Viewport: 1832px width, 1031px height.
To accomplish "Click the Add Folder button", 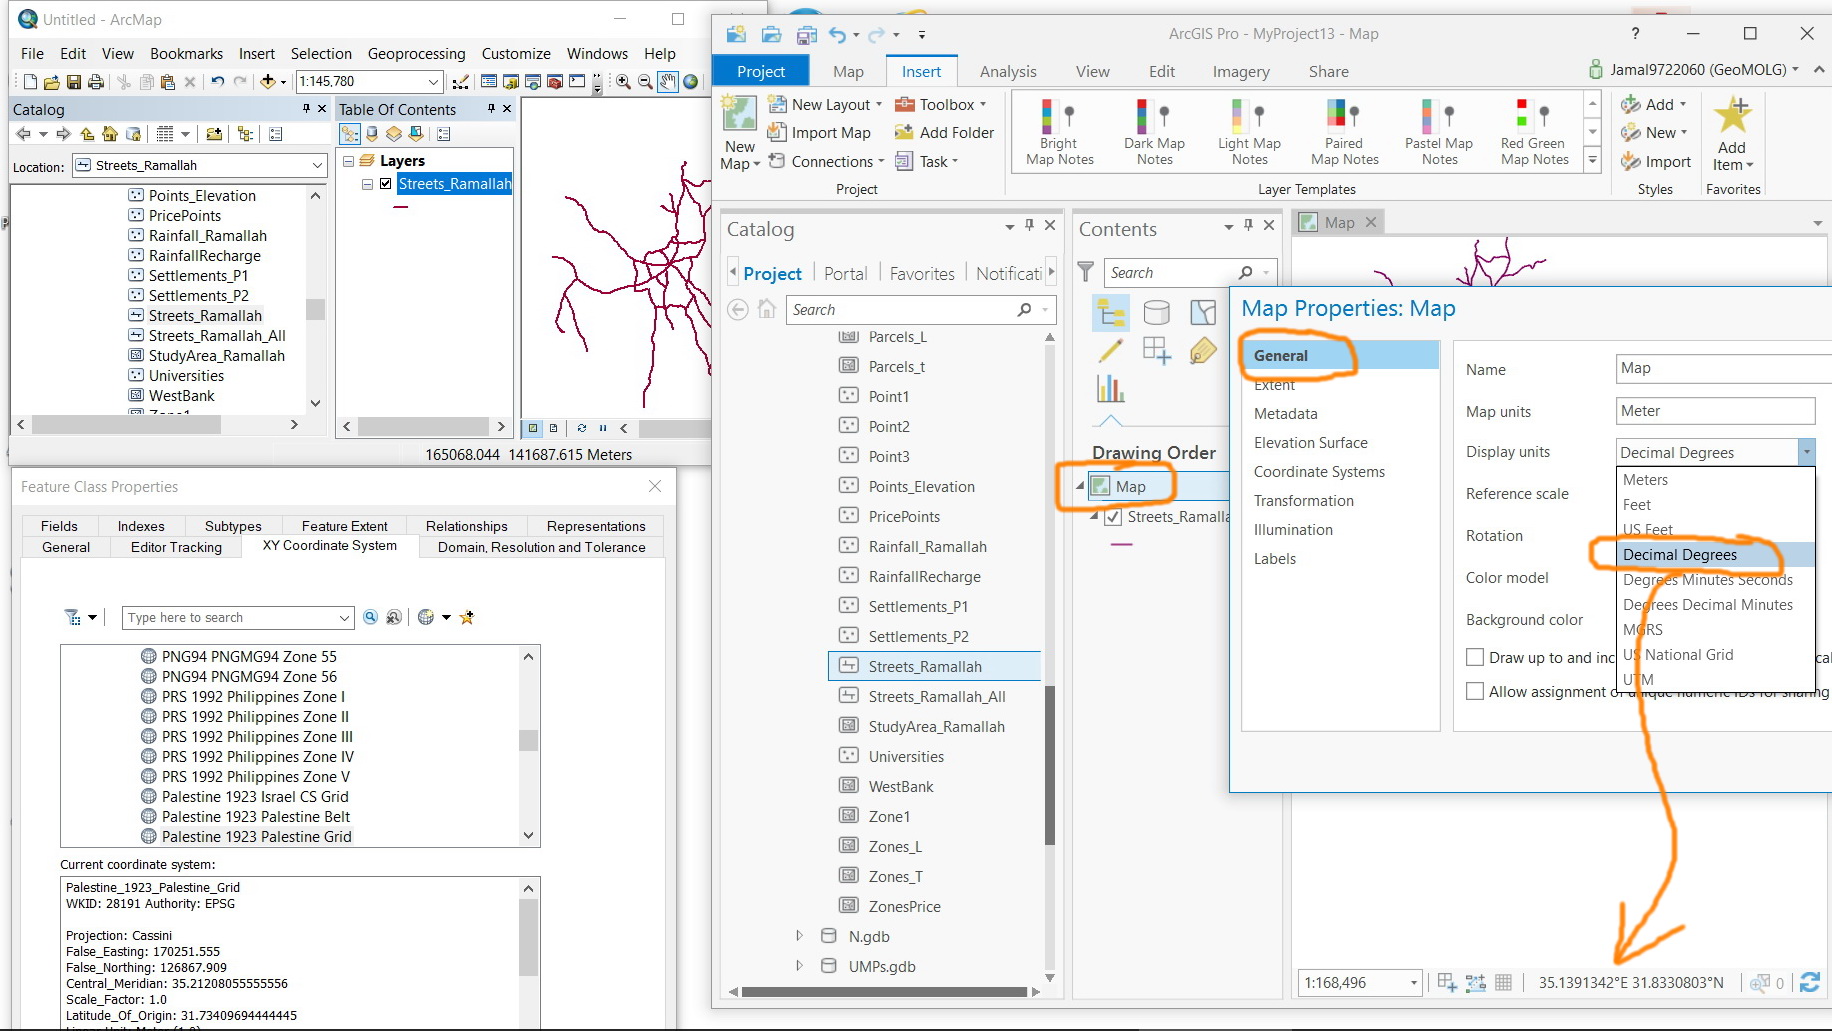I will [x=944, y=133].
